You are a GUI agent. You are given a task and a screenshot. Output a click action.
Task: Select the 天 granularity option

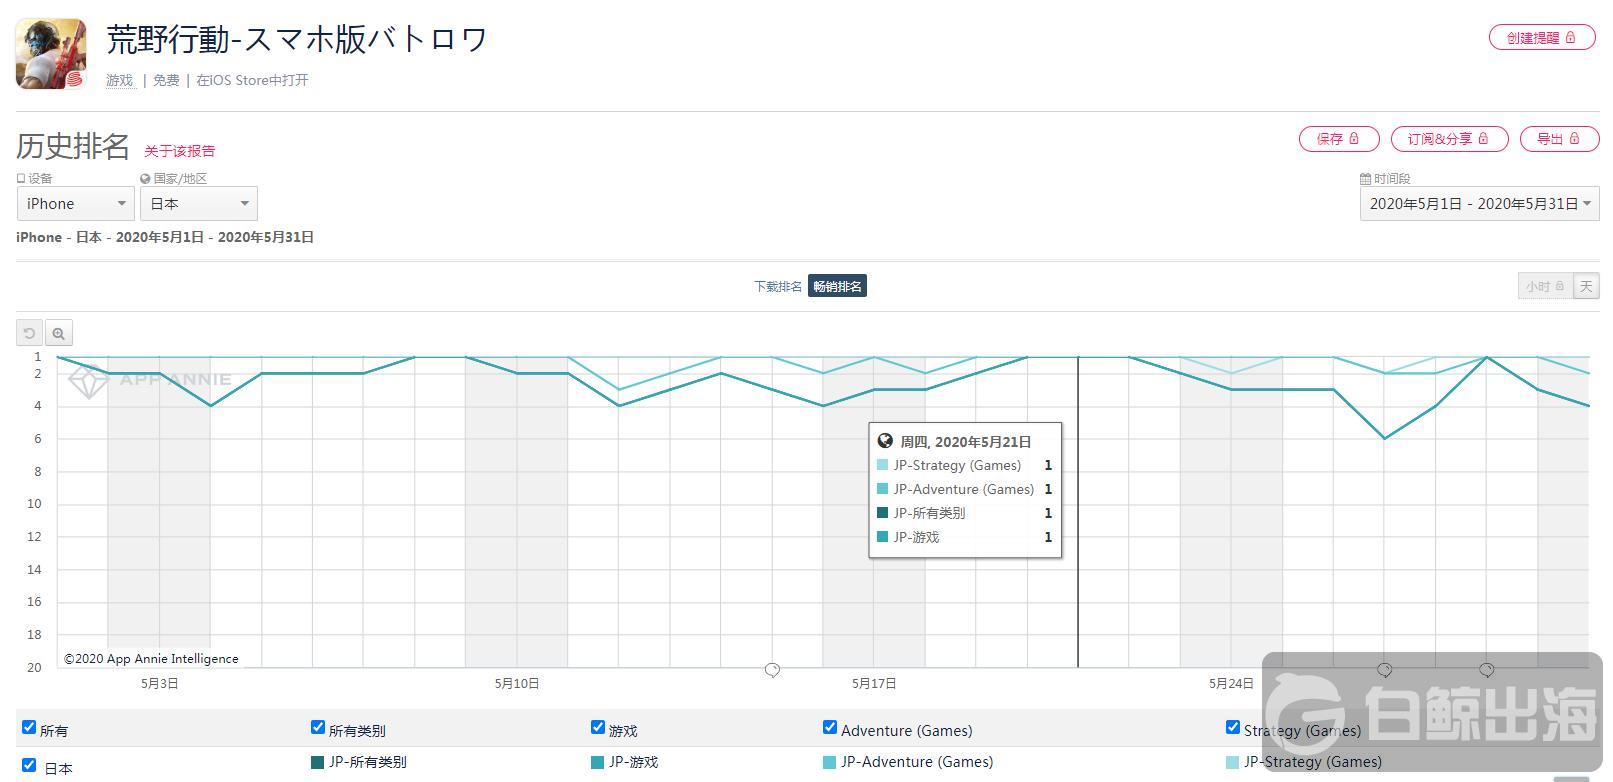(1586, 287)
